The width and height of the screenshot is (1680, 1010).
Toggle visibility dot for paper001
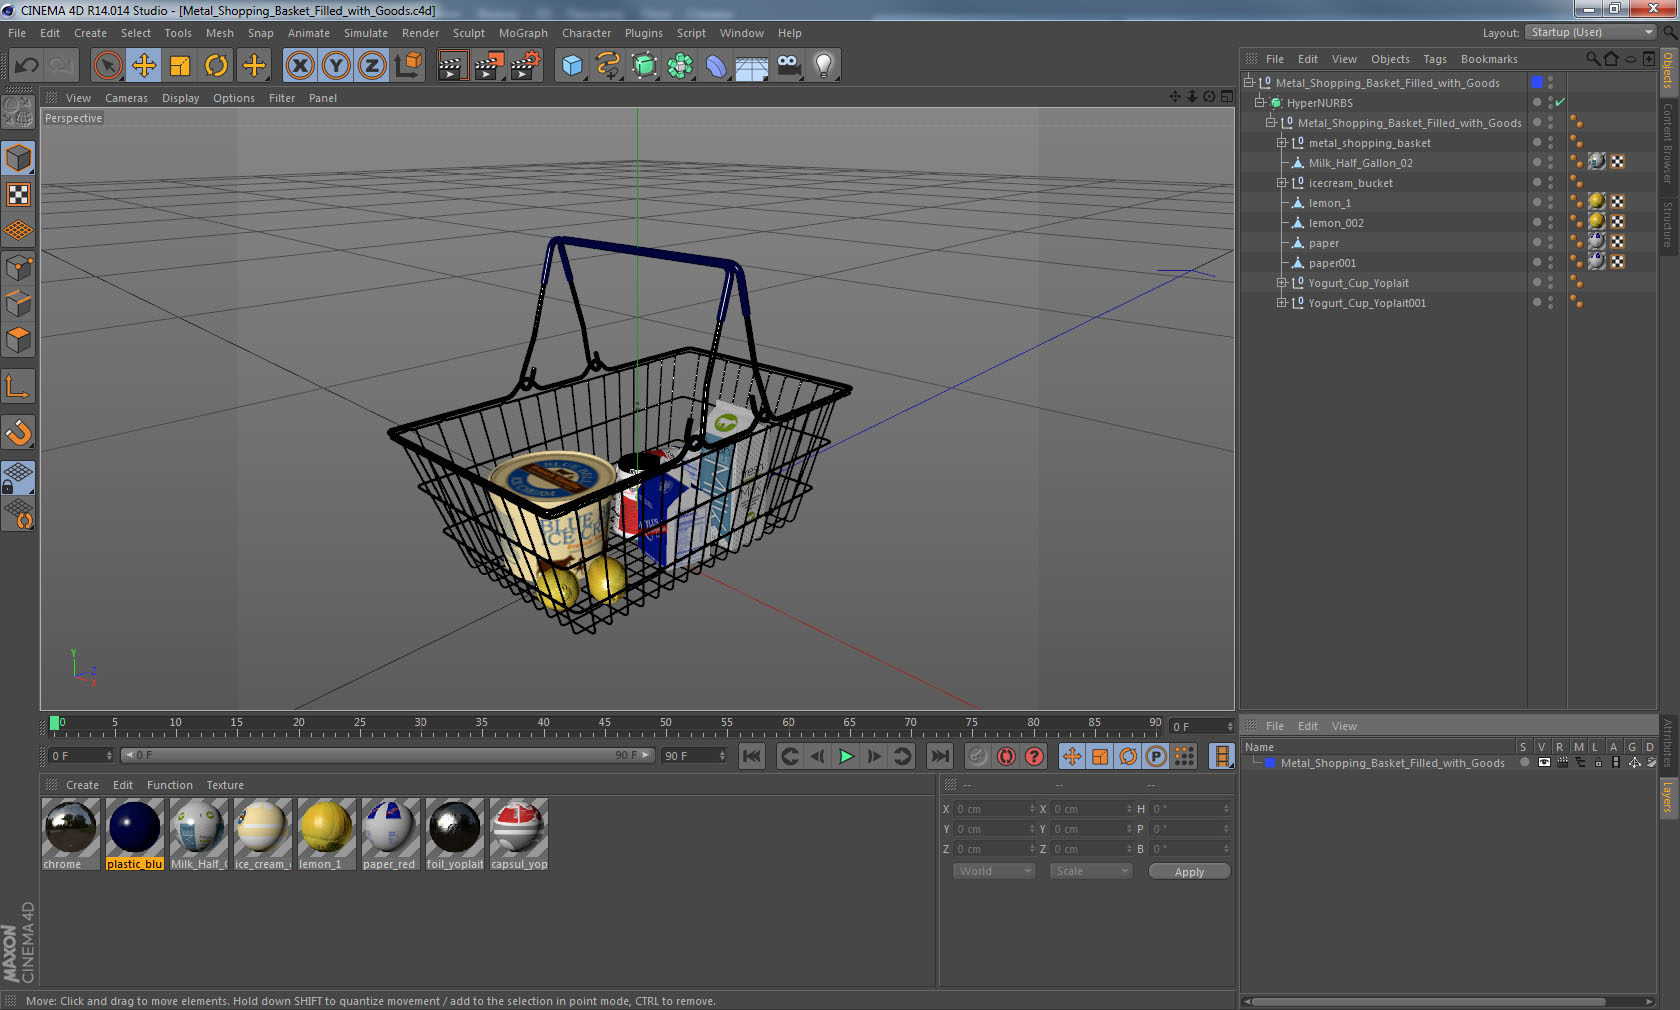click(x=1537, y=262)
